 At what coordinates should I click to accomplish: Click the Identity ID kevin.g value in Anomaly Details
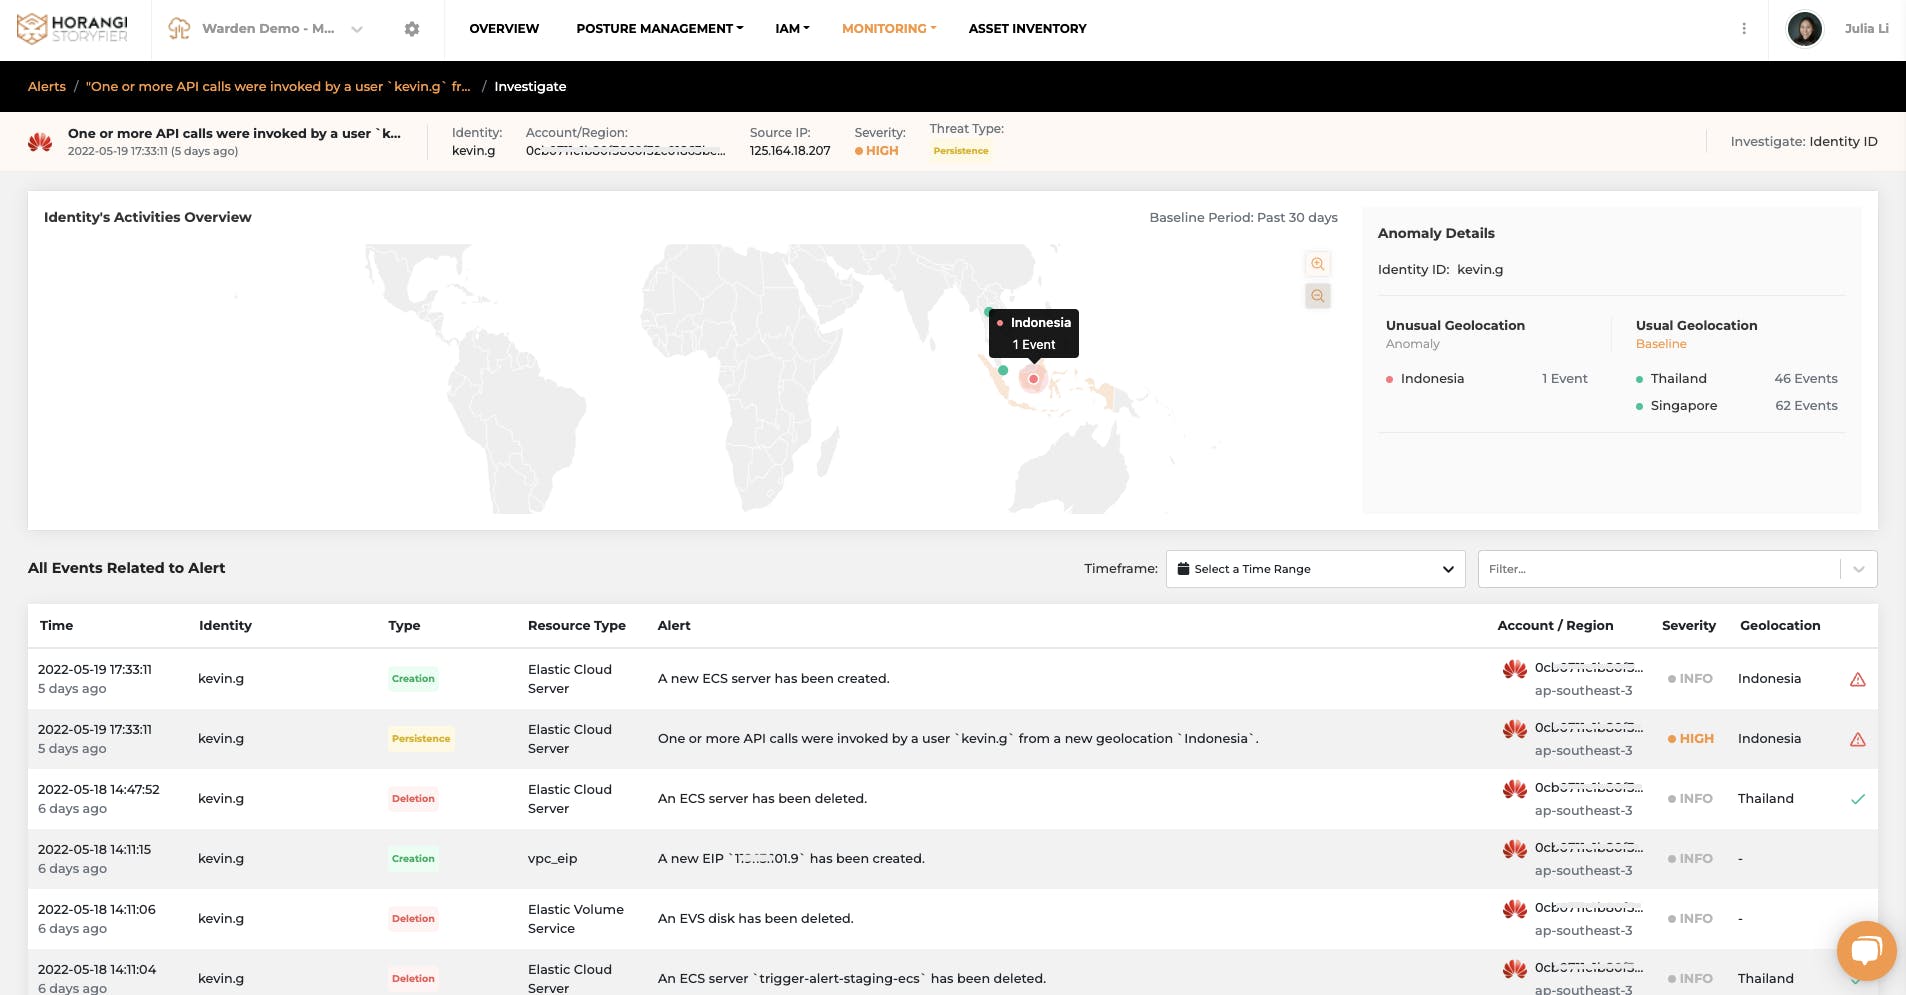[x=1480, y=270]
